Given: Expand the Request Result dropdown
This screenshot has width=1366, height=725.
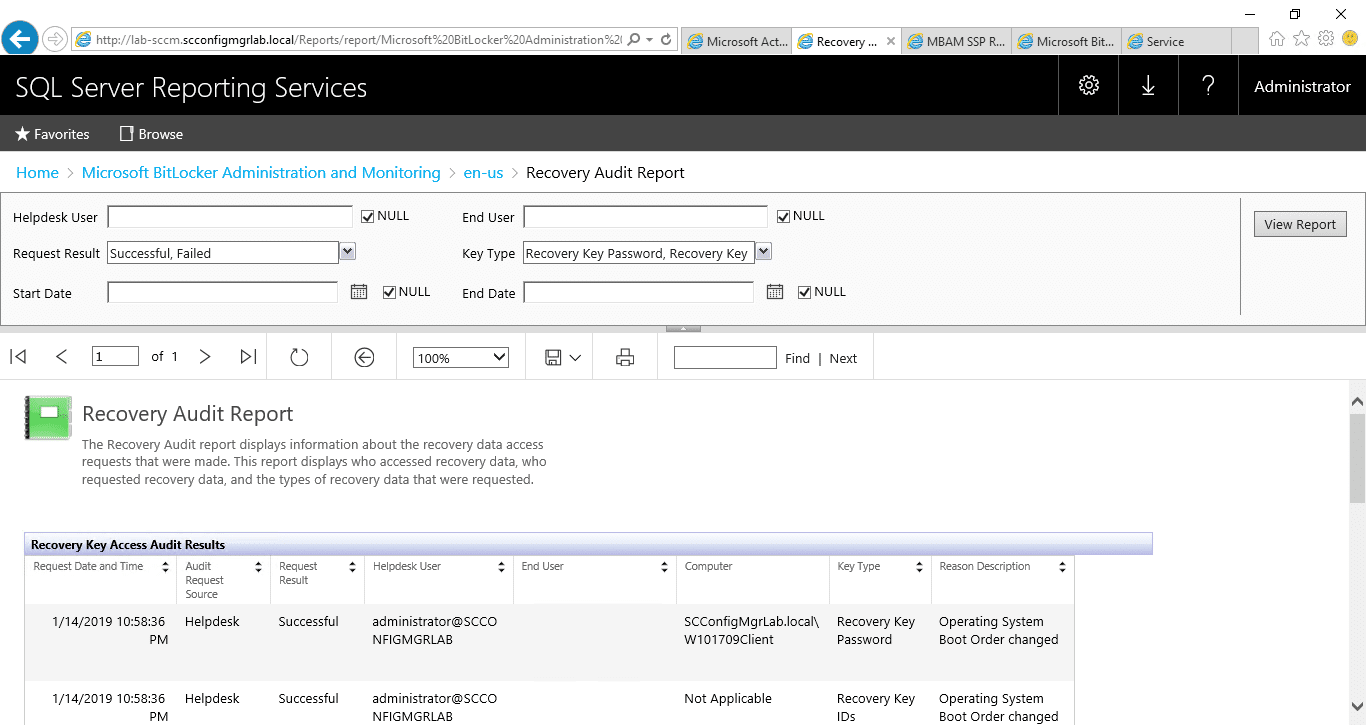Looking at the screenshot, I should point(348,252).
